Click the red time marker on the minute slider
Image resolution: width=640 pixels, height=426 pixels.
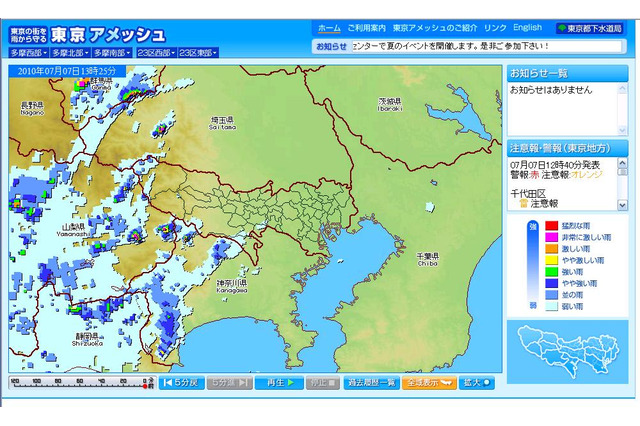(x=145, y=386)
